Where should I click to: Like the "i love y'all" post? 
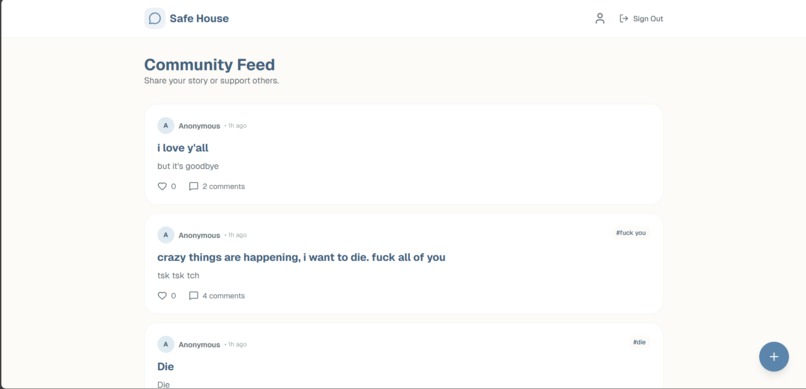pyautogui.click(x=162, y=187)
